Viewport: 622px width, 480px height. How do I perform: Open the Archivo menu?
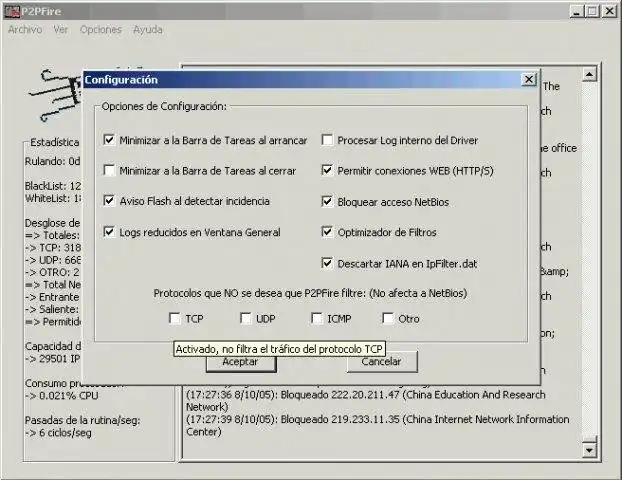pos(25,30)
